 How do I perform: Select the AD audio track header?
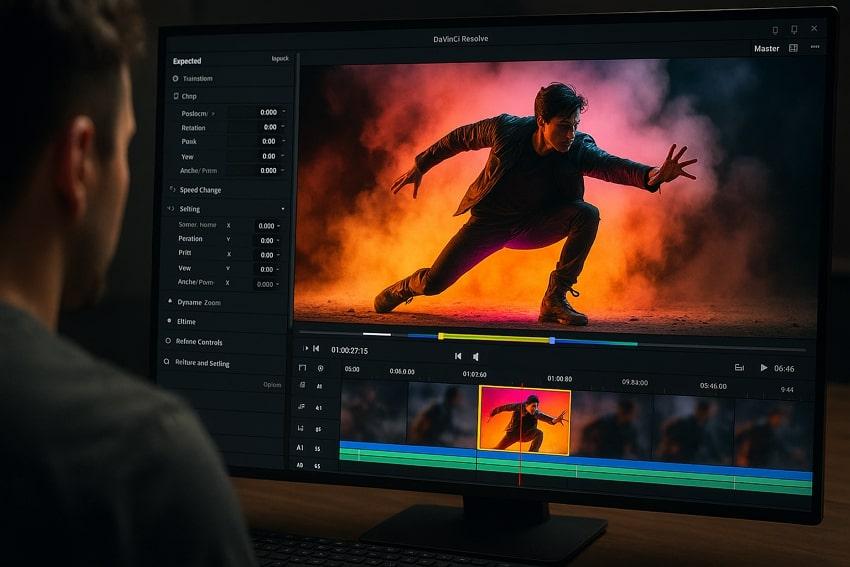point(300,465)
